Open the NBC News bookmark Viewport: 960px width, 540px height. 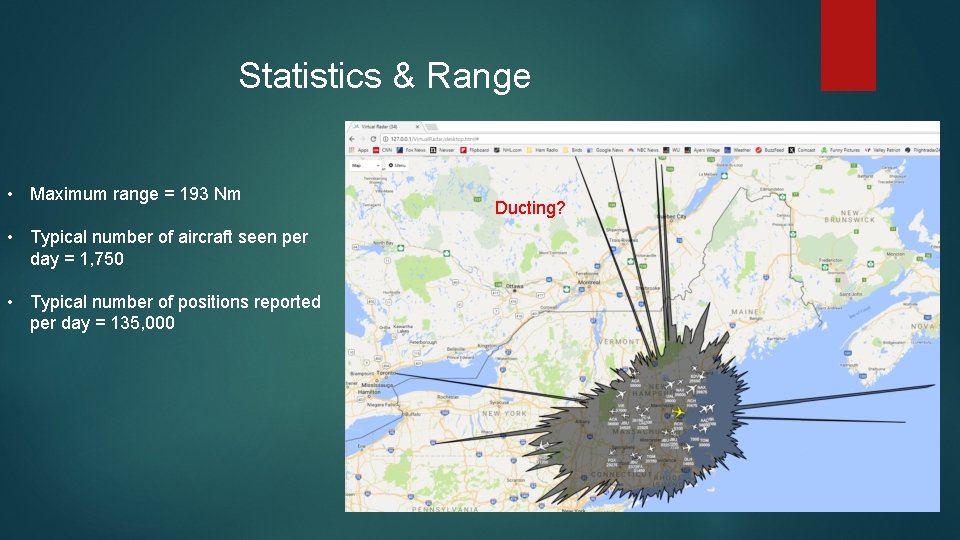(643, 150)
